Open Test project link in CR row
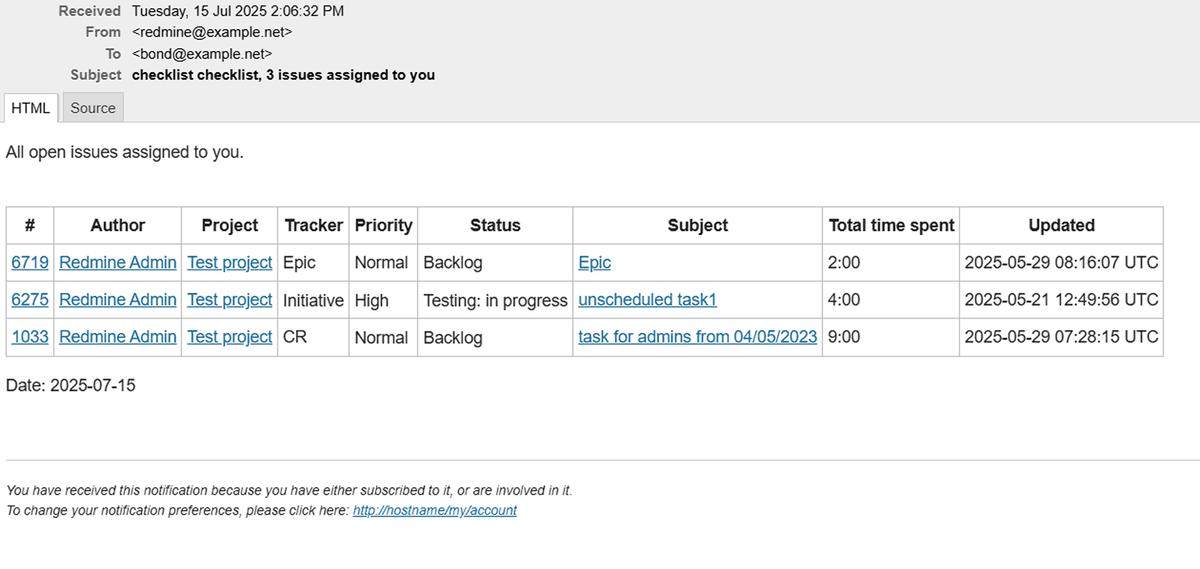 pyautogui.click(x=230, y=337)
